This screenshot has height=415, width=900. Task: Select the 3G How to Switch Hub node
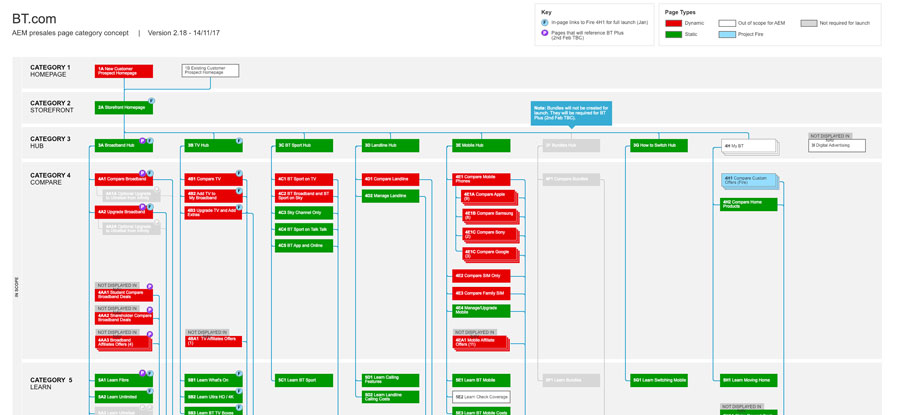click(x=659, y=146)
